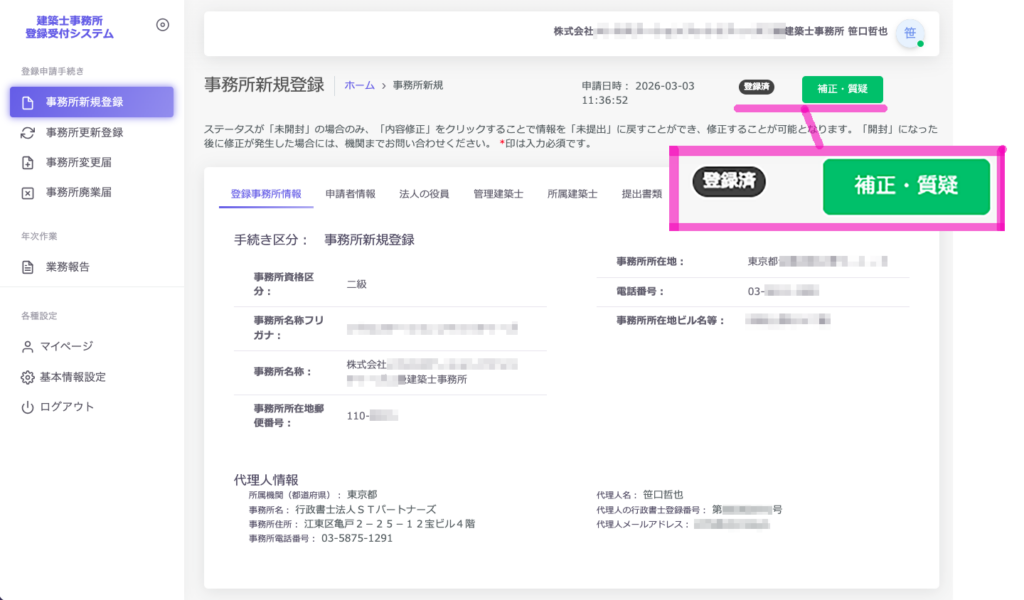Click the 所属機関（都道府県） 東京都 text

tap(312, 495)
